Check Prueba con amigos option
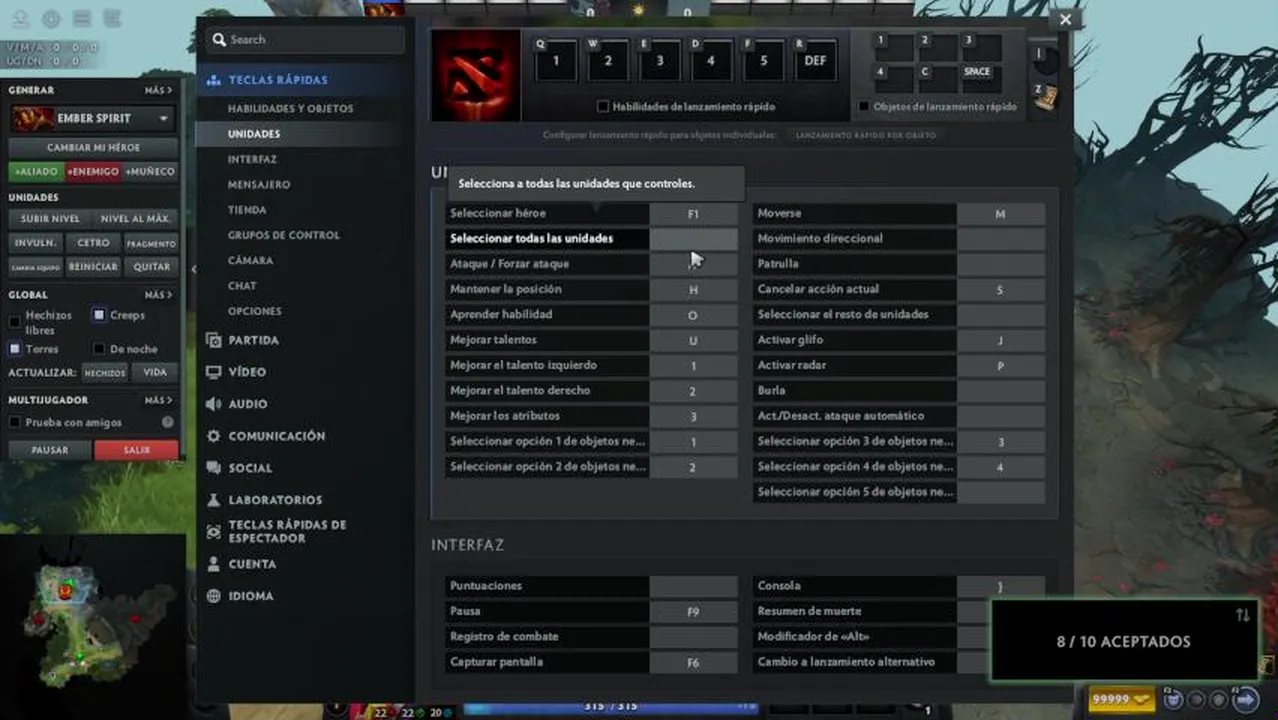The height and width of the screenshot is (720, 1278). tap(15, 422)
